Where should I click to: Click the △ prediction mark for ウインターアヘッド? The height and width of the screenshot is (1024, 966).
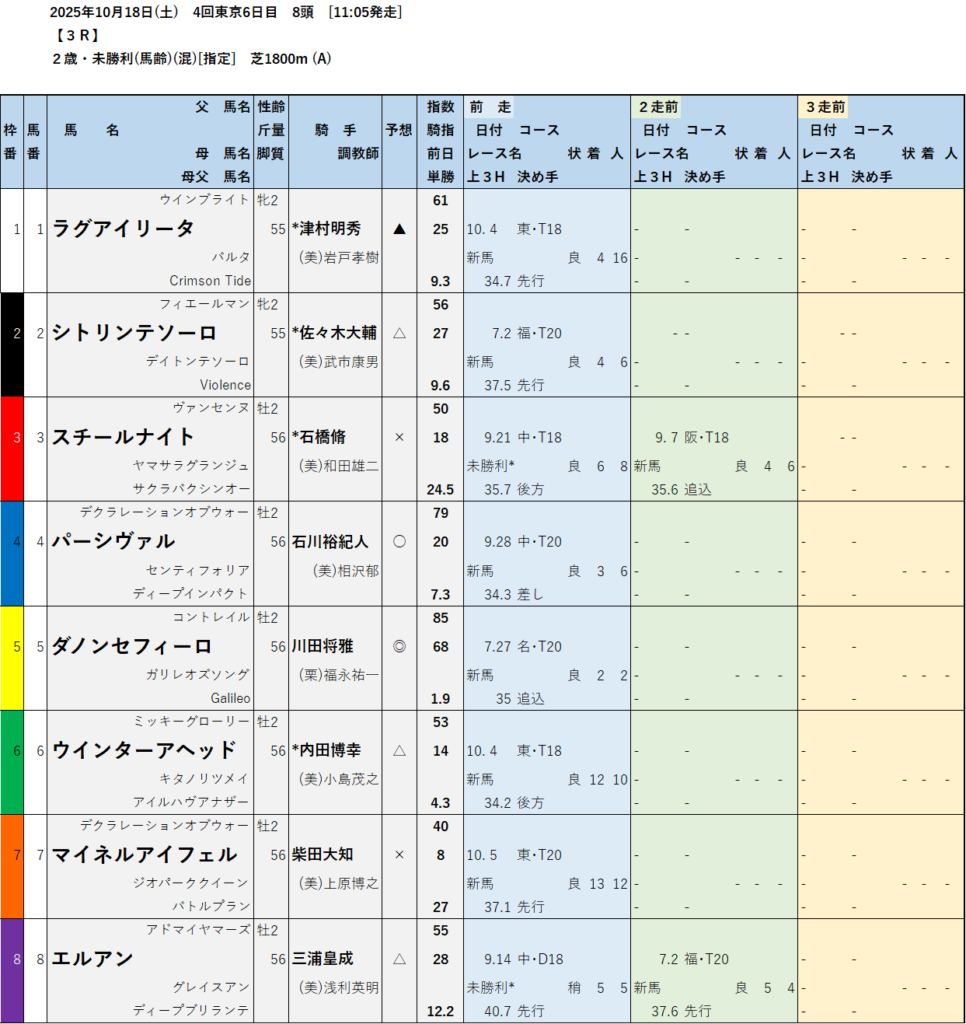[399, 750]
